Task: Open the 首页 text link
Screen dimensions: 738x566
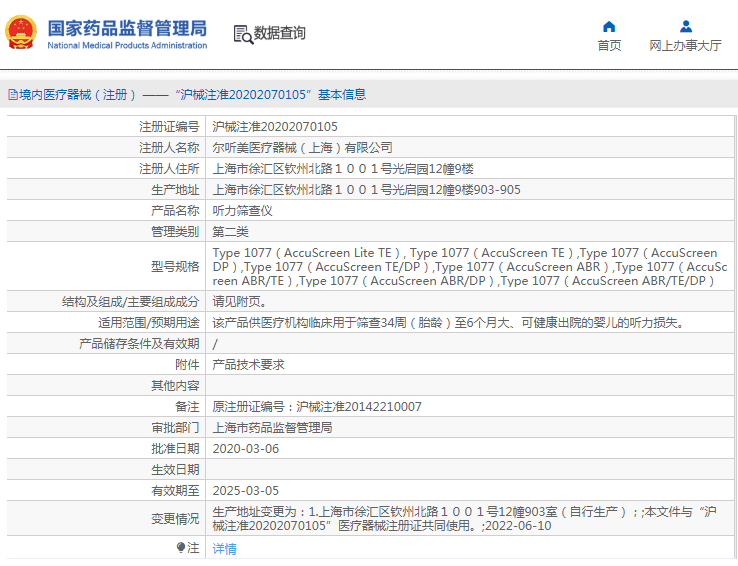Action: tap(609, 46)
